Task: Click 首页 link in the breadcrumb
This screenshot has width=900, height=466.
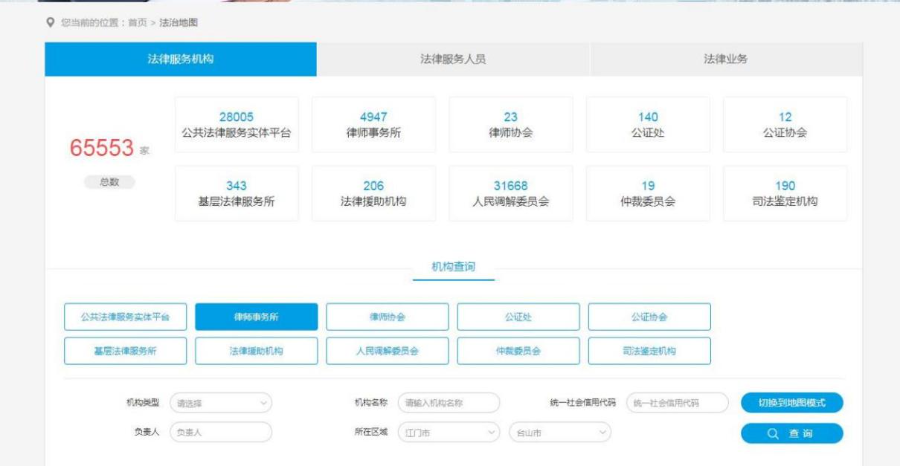Action: (x=136, y=22)
